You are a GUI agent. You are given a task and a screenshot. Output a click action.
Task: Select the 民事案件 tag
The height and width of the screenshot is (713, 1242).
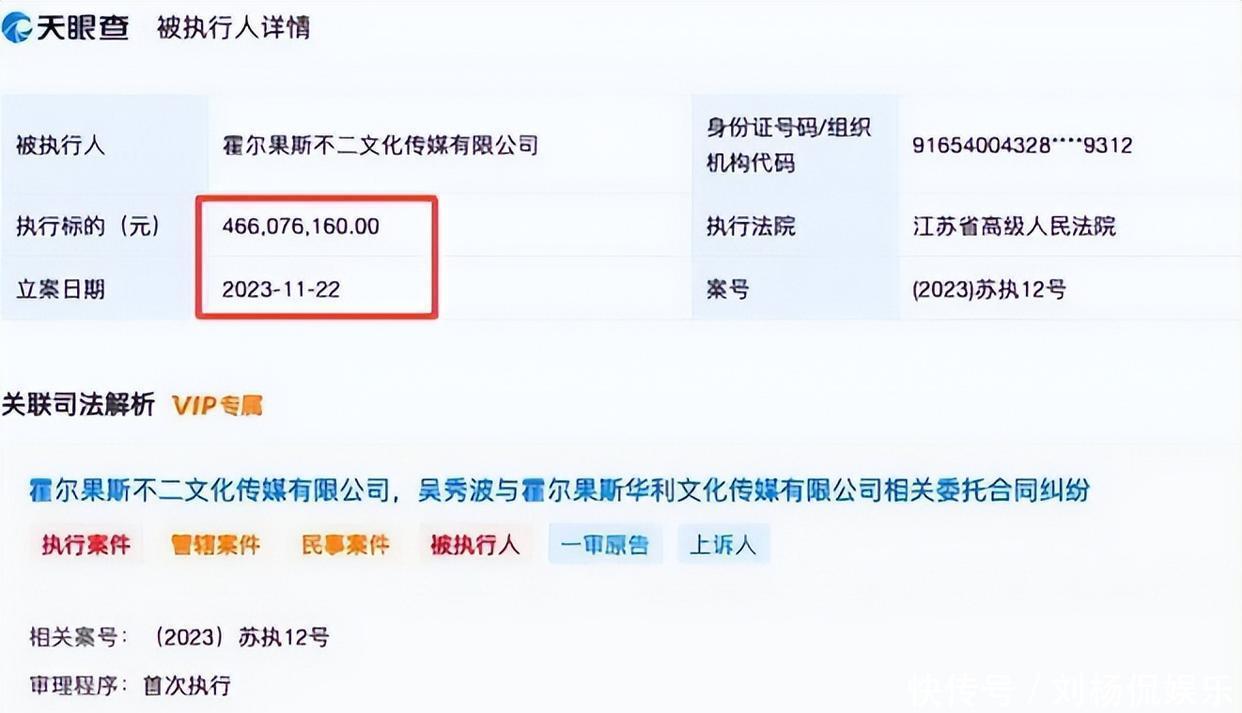(345, 545)
